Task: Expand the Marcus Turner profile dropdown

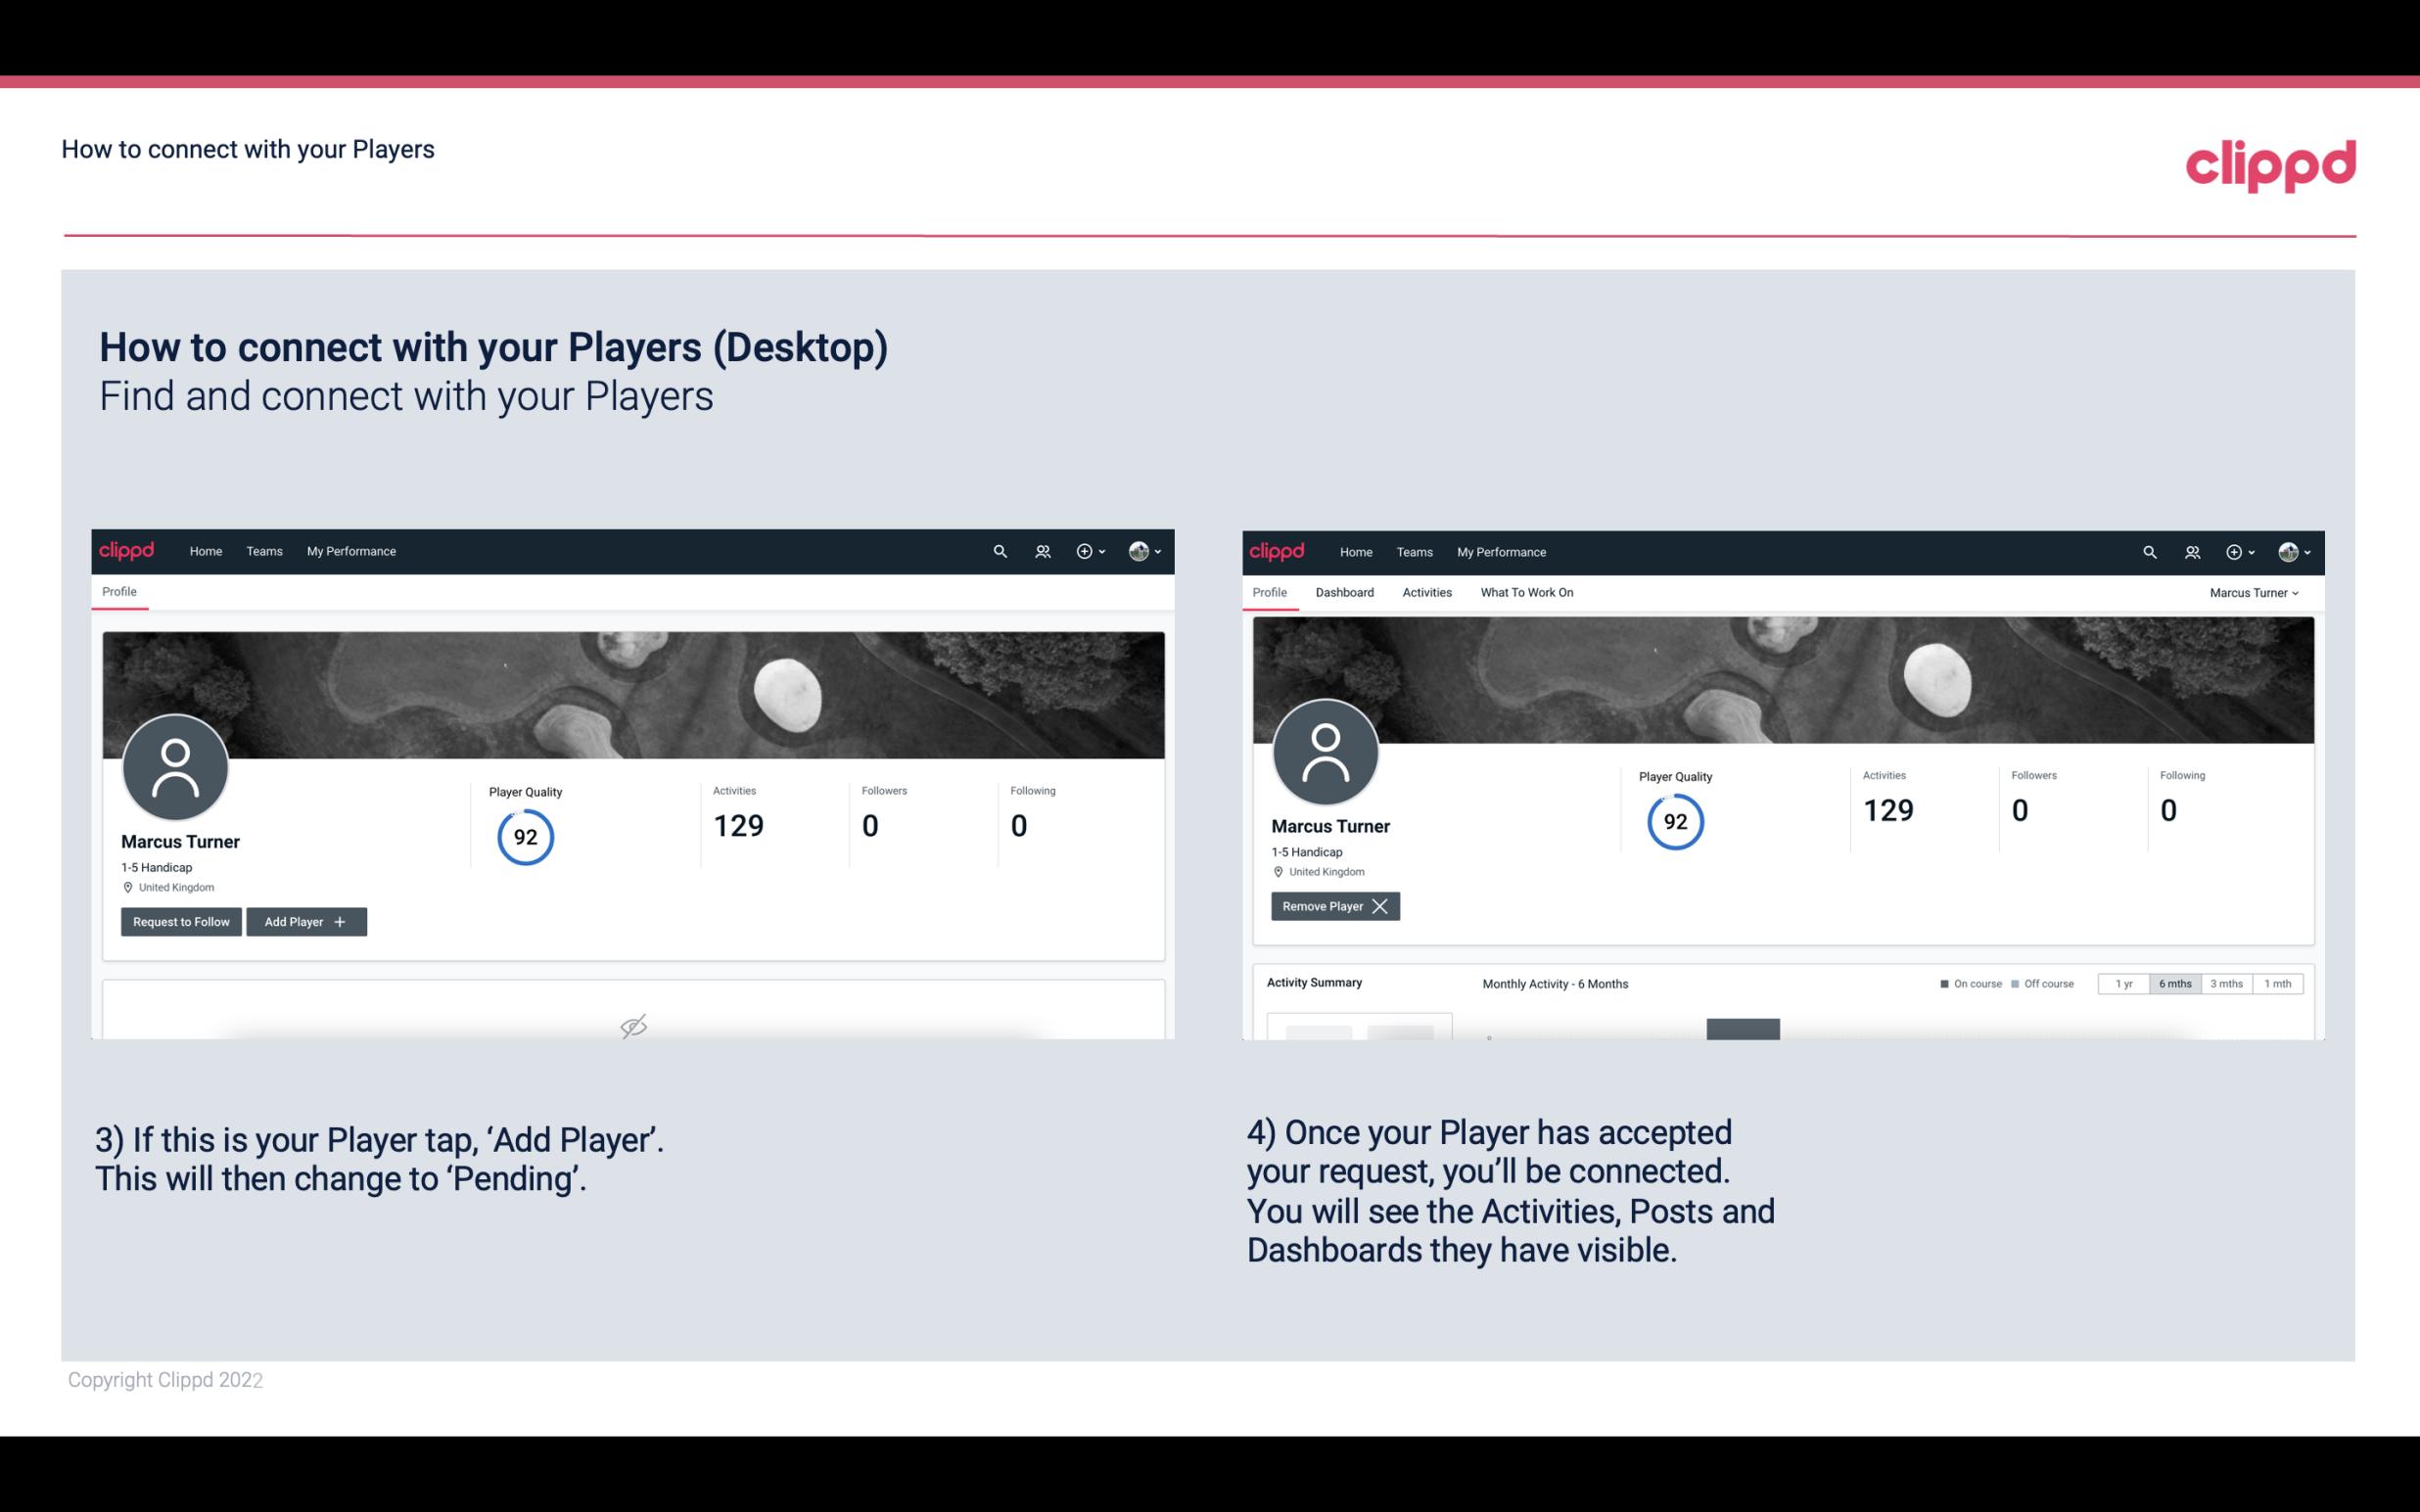Action: point(2257,592)
